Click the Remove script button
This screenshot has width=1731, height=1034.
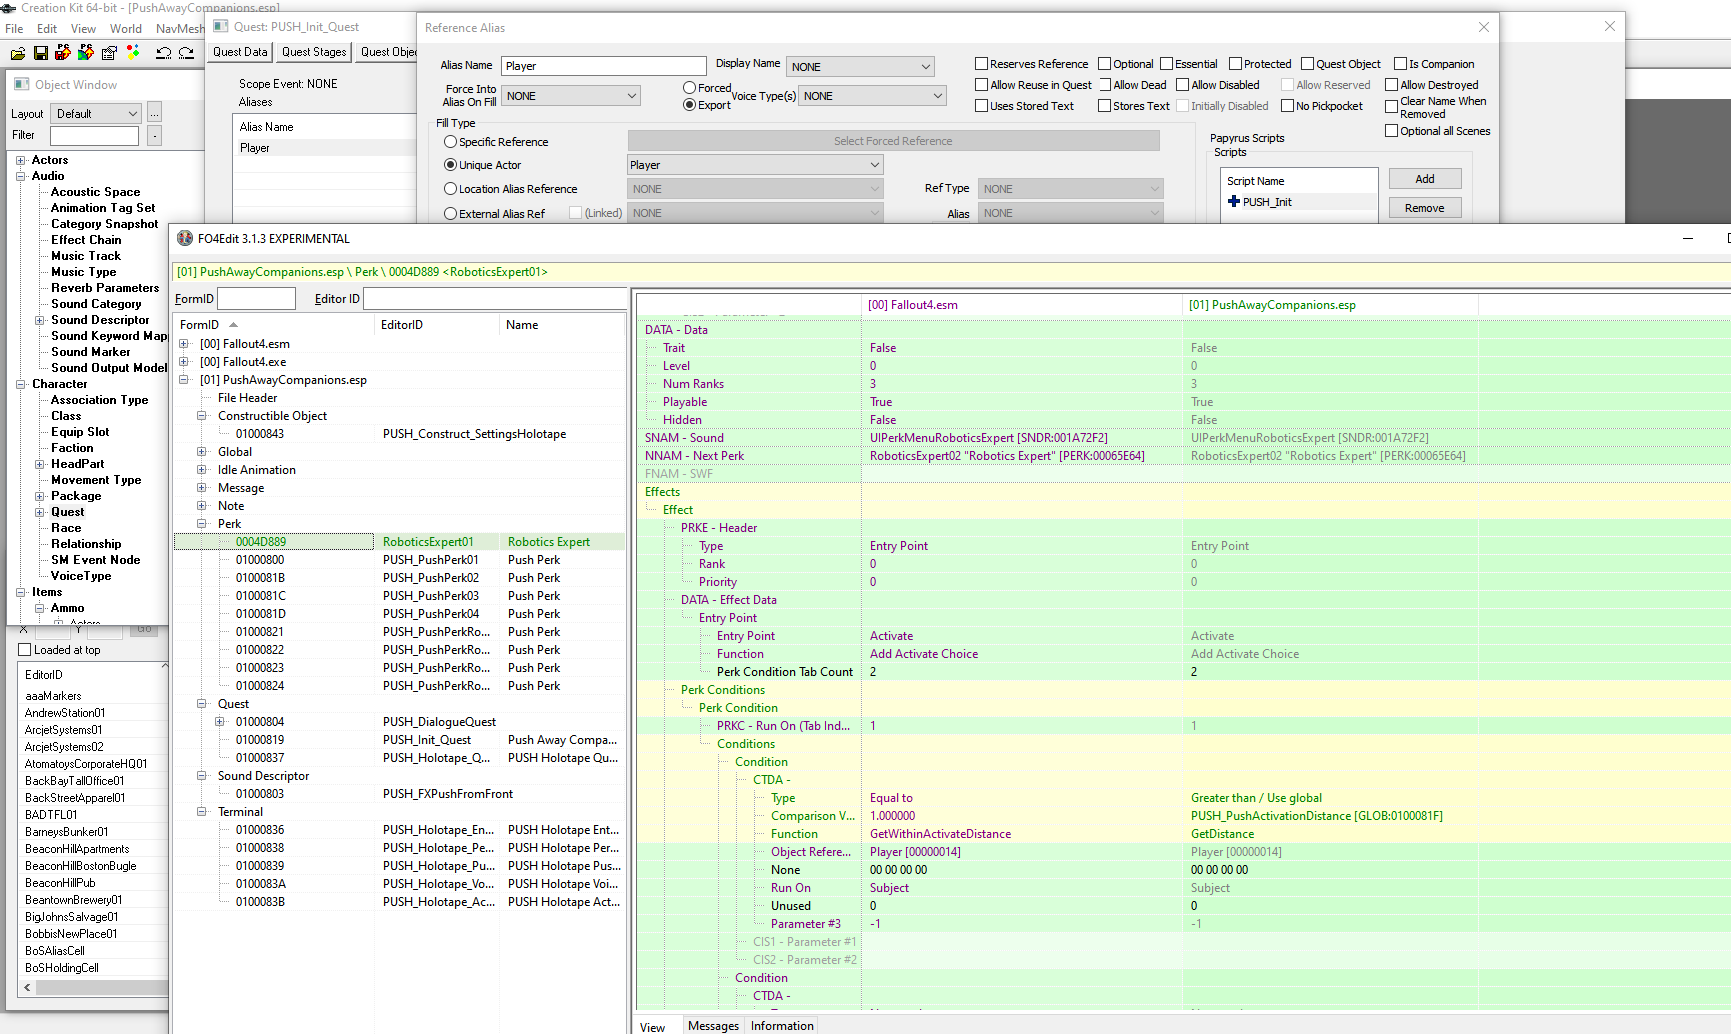click(1425, 208)
